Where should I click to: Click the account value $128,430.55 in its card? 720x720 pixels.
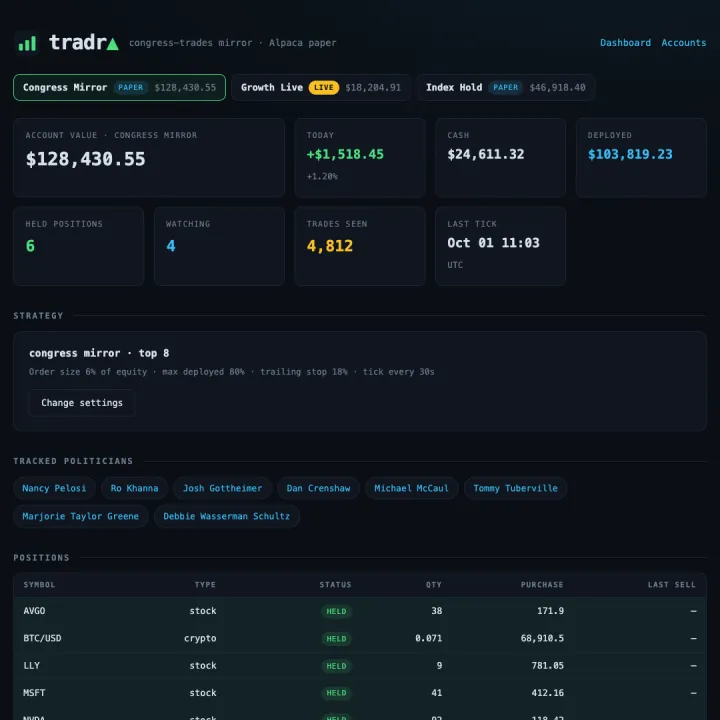coord(85,159)
